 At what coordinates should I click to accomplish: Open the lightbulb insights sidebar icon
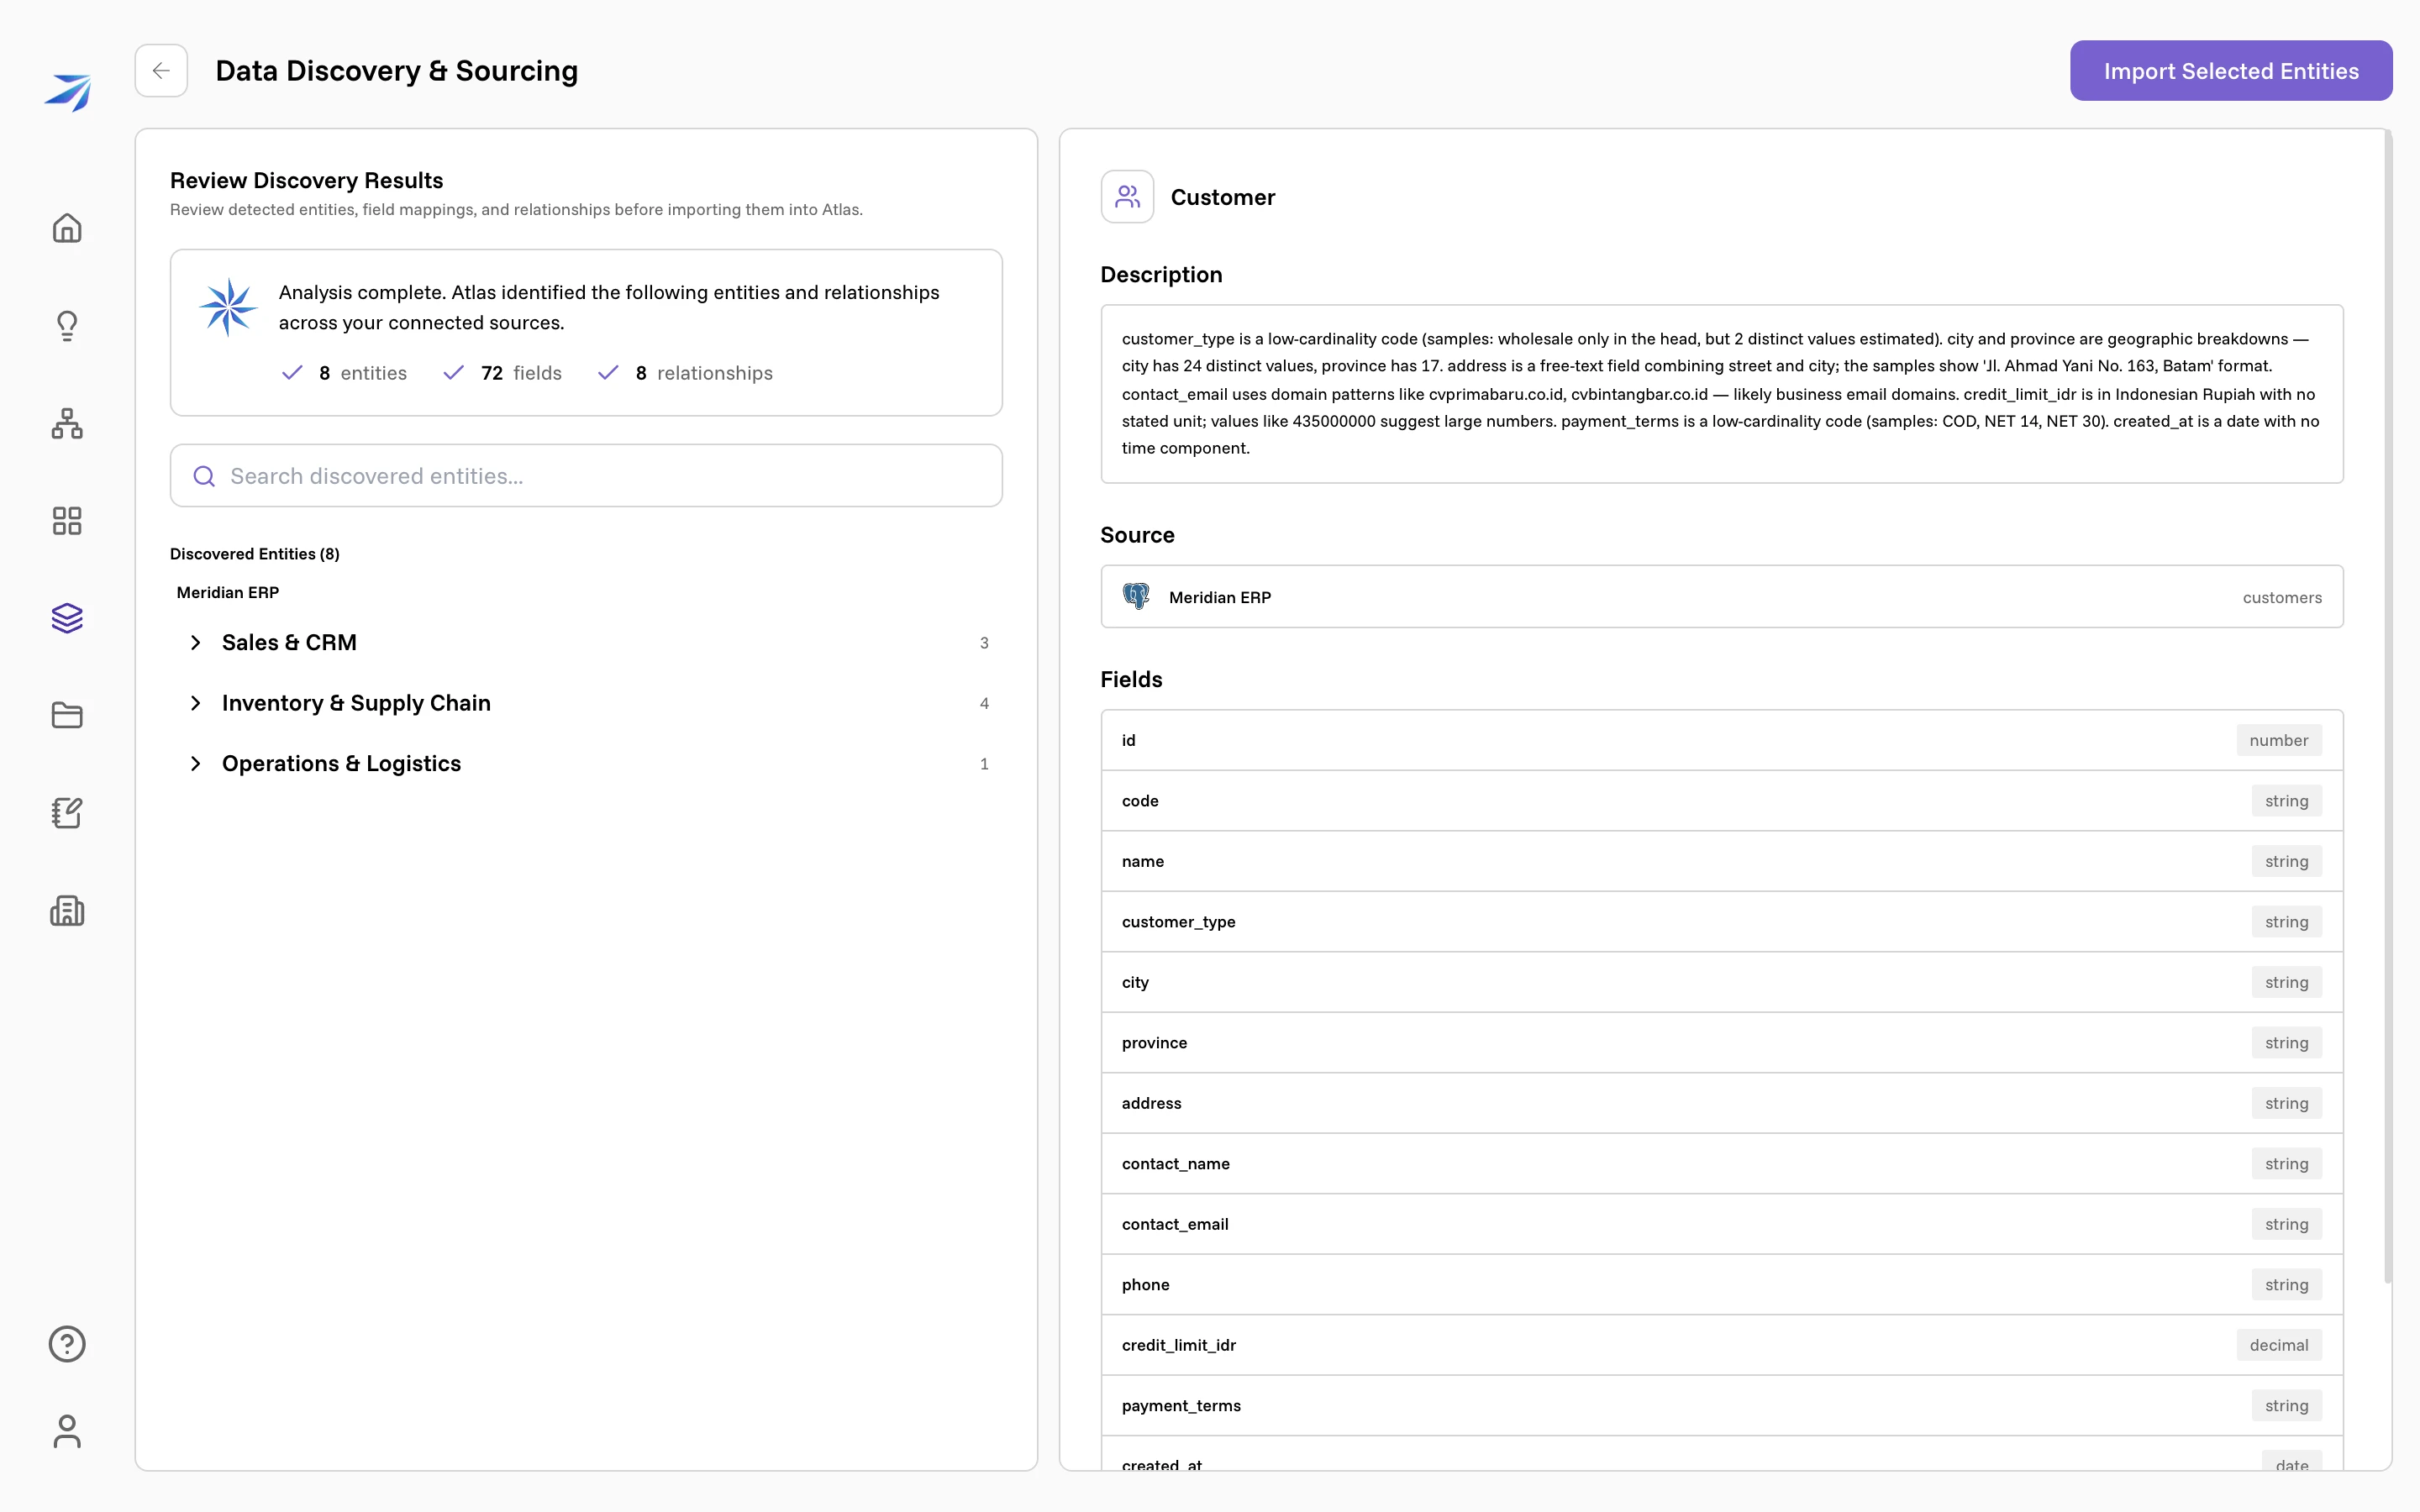(67, 326)
